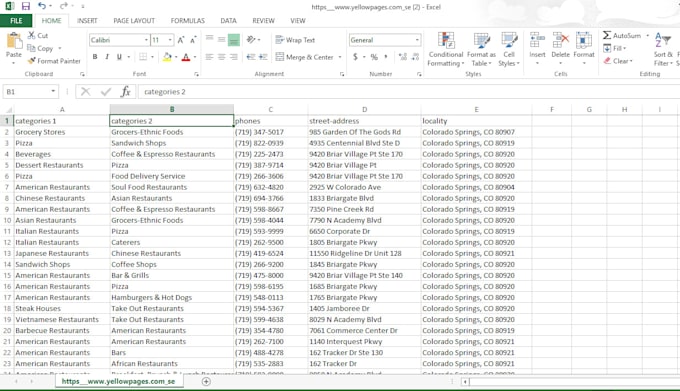Select the Format Painter tool

pyautogui.click(x=54, y=61)
